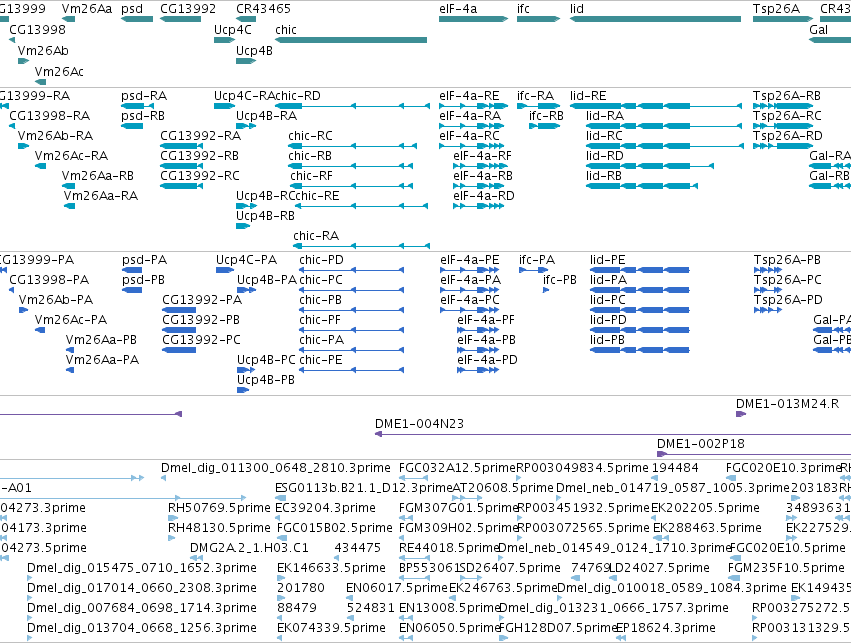Click BAC clone DME1-002P18

[x=701, y=444]
